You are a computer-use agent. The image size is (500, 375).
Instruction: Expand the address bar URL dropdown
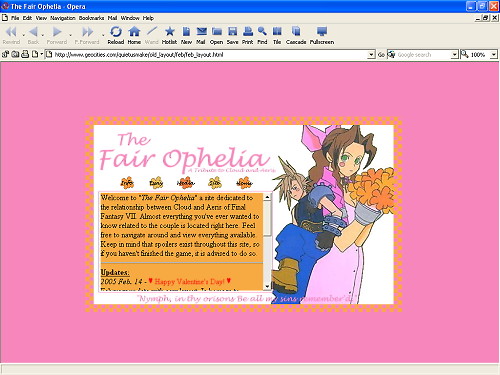point(371,55)
